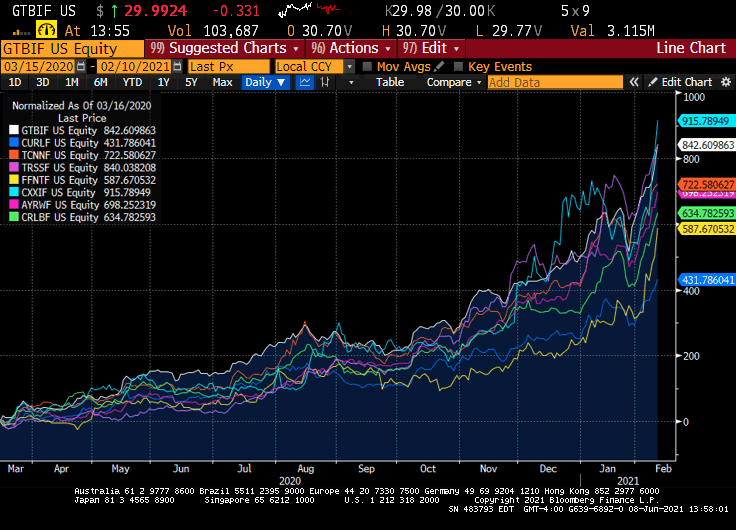Enable the Mov Avgs checkbox
The image size is (736, 530).
(x=367, y=66)
